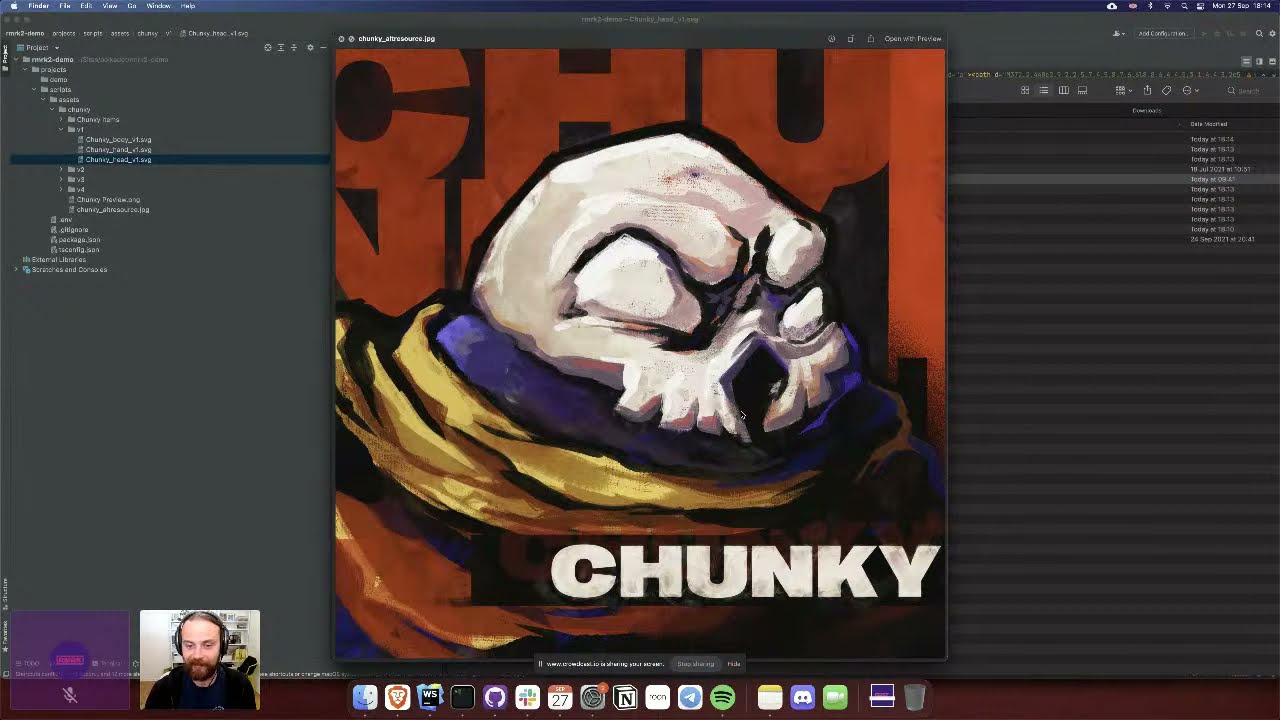Click the Quick Look share icon
The height and width of the screenshot is (720, 1280).
pos(870,39)
